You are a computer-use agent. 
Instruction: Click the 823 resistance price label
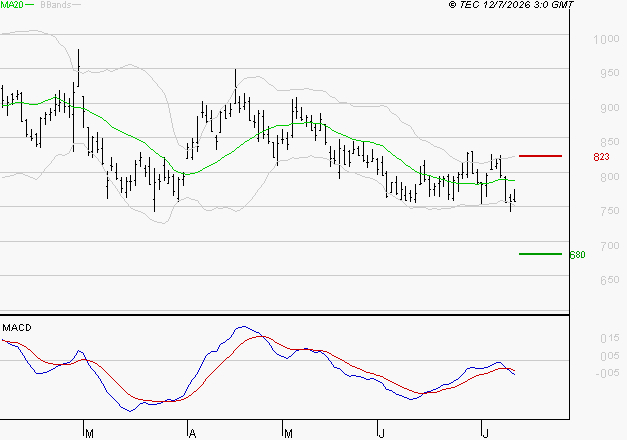click(601, 157)
